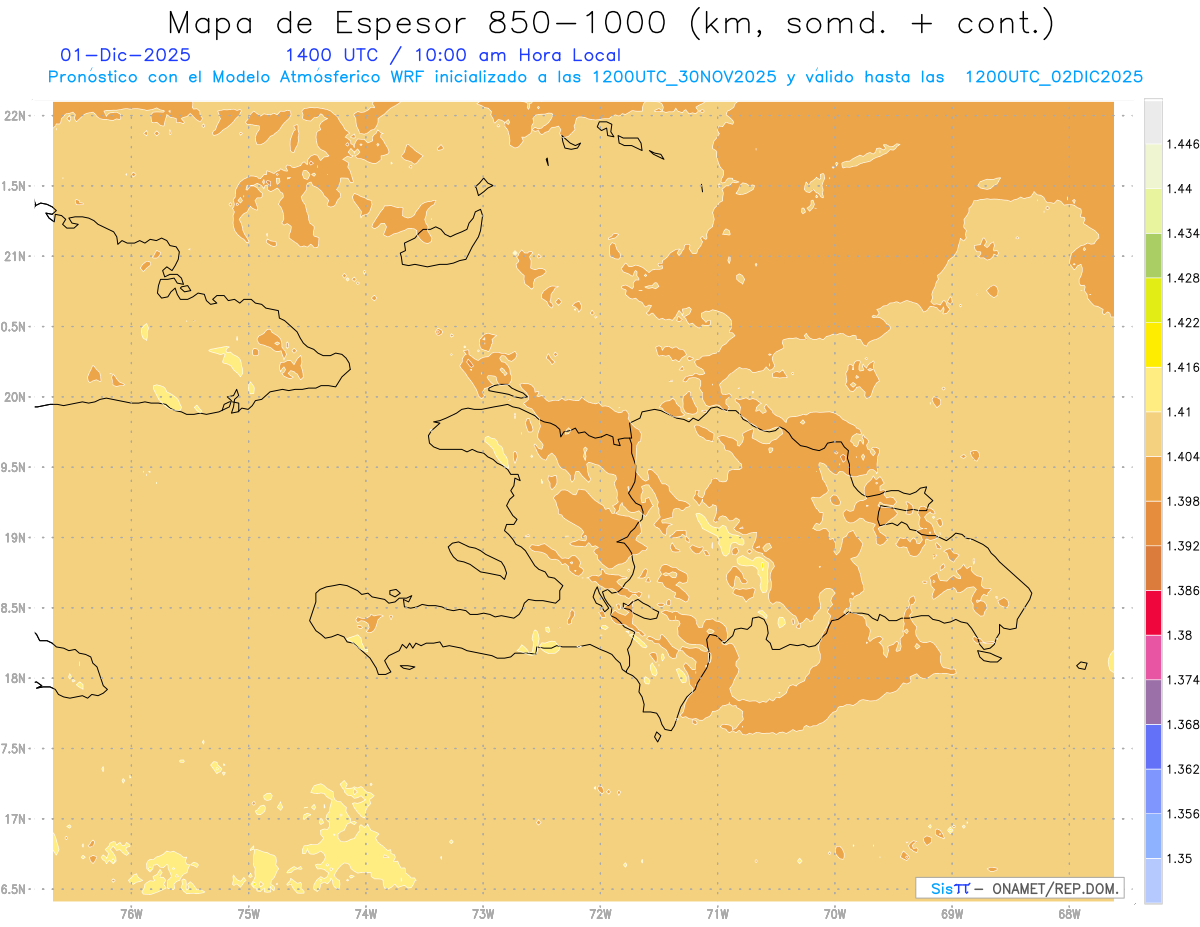The height and width of the screenshot is (927, 1200).
Task: Click the '22N' latitude axis label
Action: pos(14,115)
